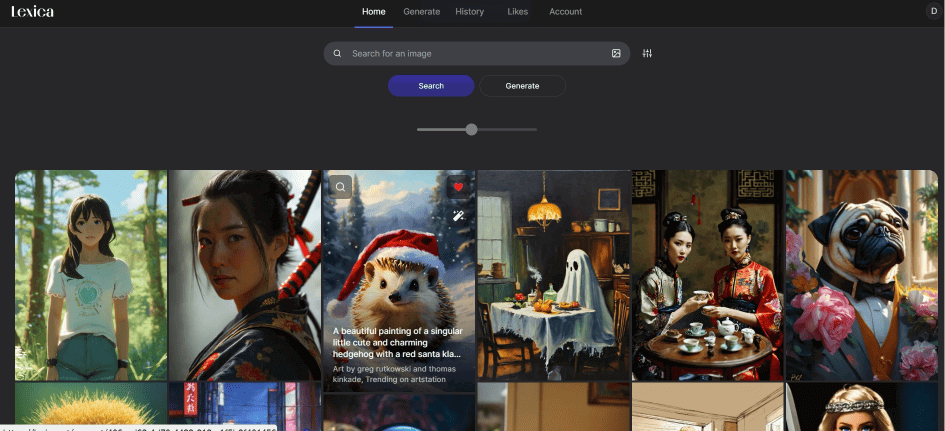Open the two women drinking tea image

click(x=708, y=275)
